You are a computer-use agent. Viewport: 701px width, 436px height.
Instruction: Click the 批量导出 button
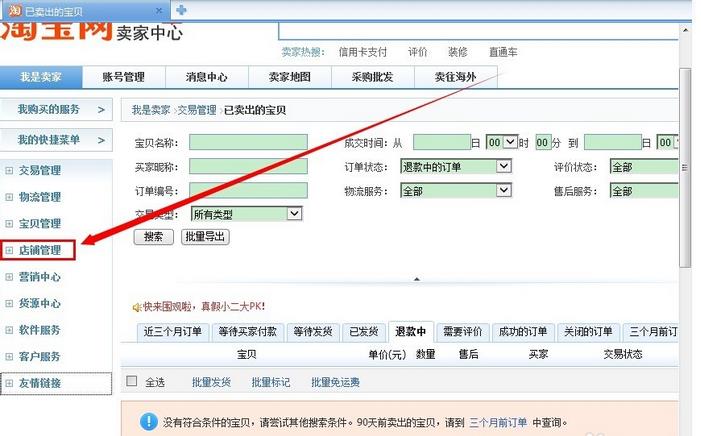coord(205,237)
